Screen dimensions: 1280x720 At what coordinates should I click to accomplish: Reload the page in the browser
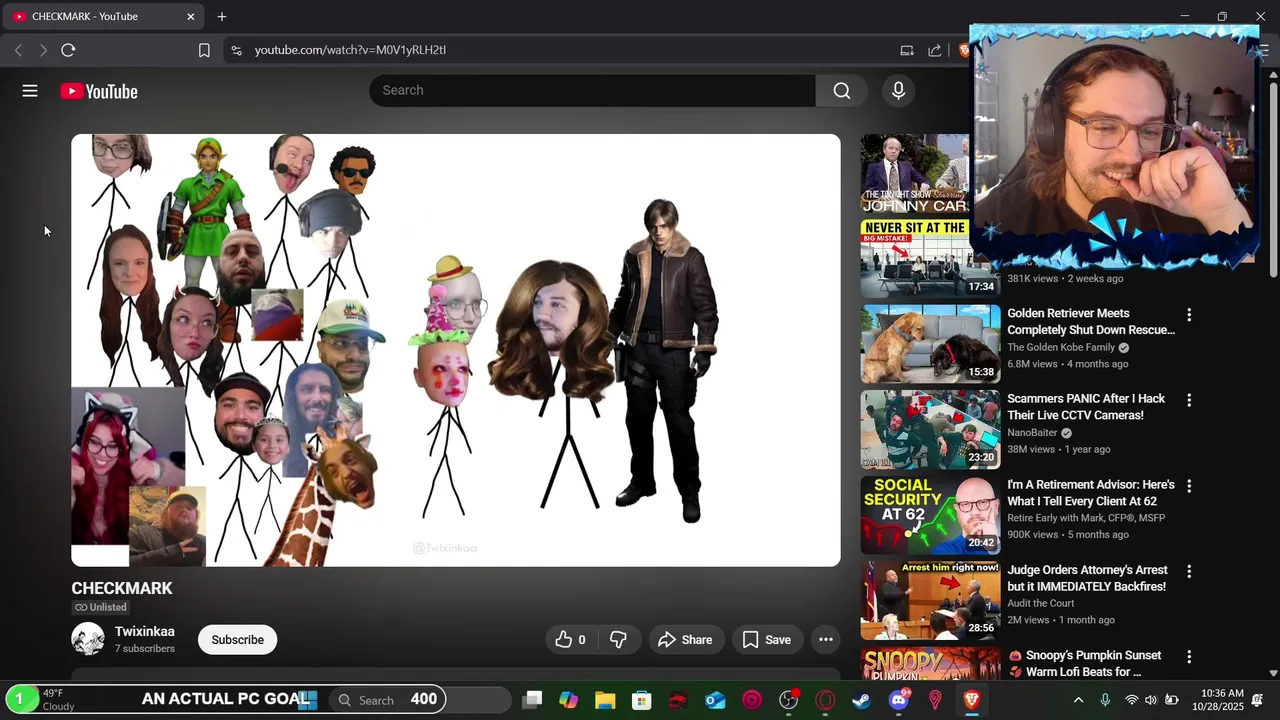pyautogui.click(x=68, y=50)
